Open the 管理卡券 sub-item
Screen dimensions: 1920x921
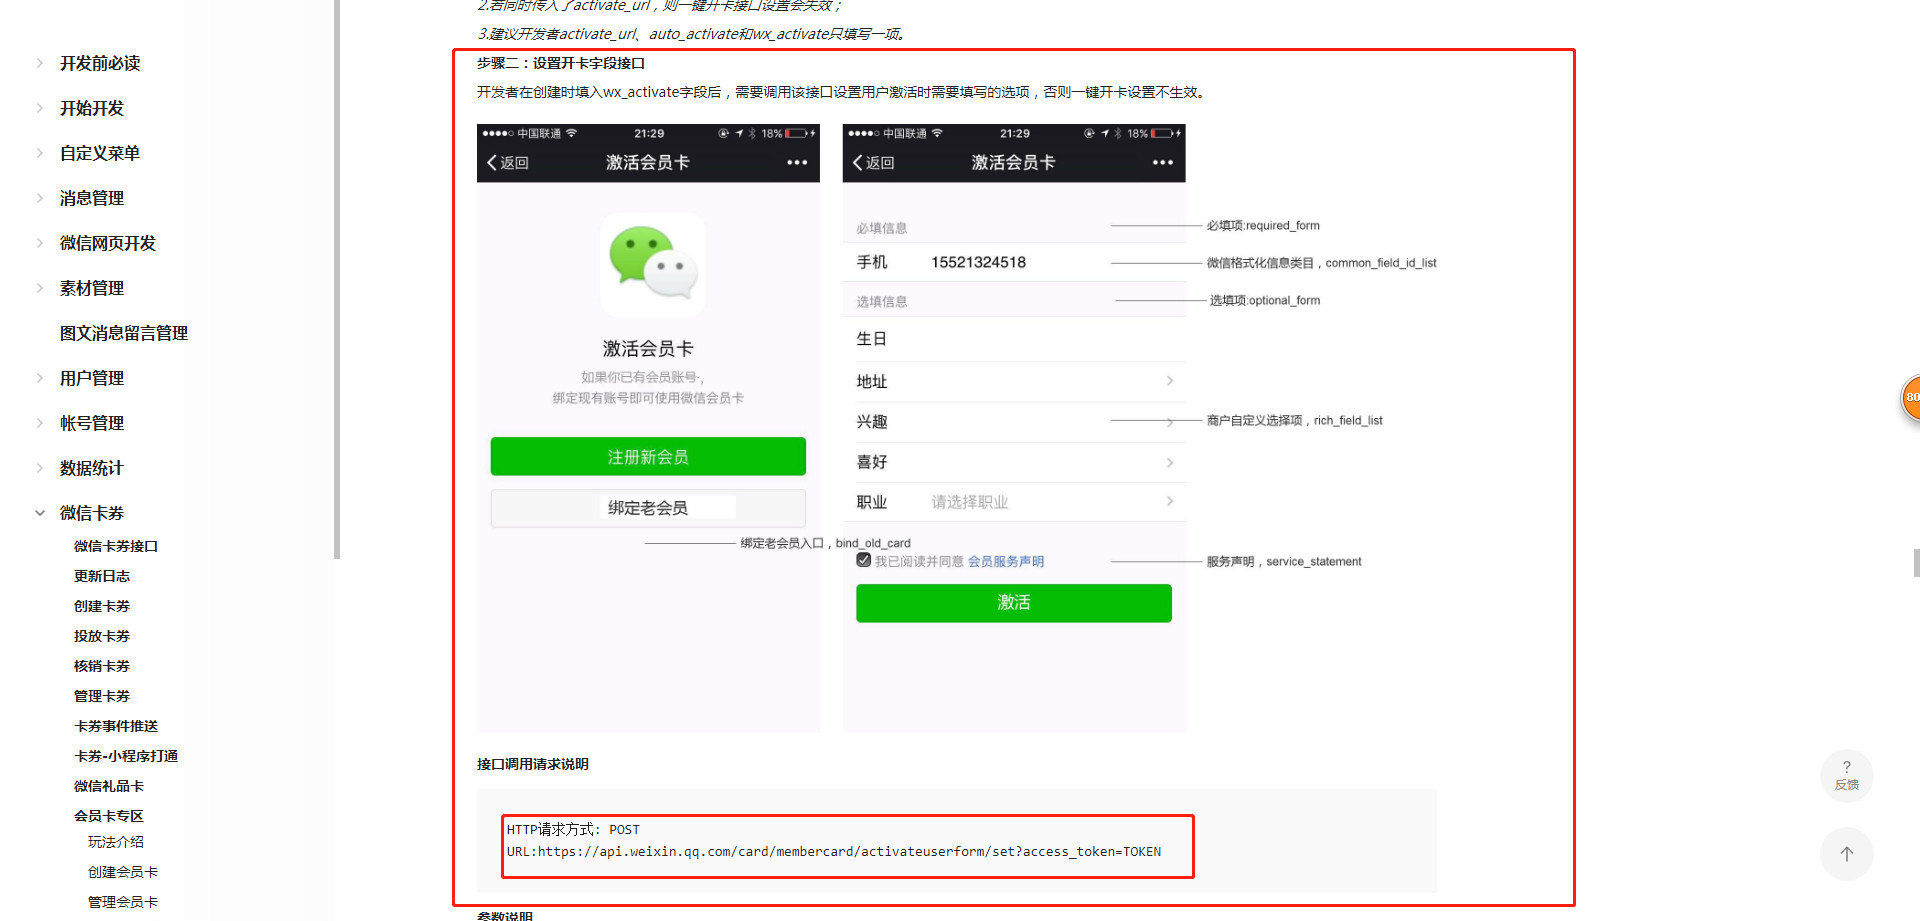point(102,696)
